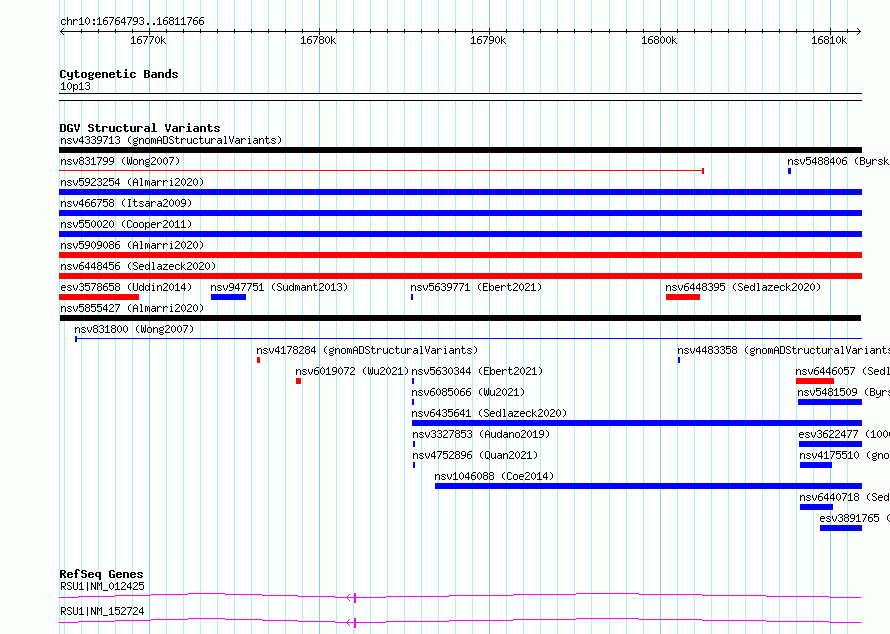This screenshot has width=890, height=634.
Task: Click the nsv6448456 (Sedlazeck2020) label
Action: (x=138, y=266)
